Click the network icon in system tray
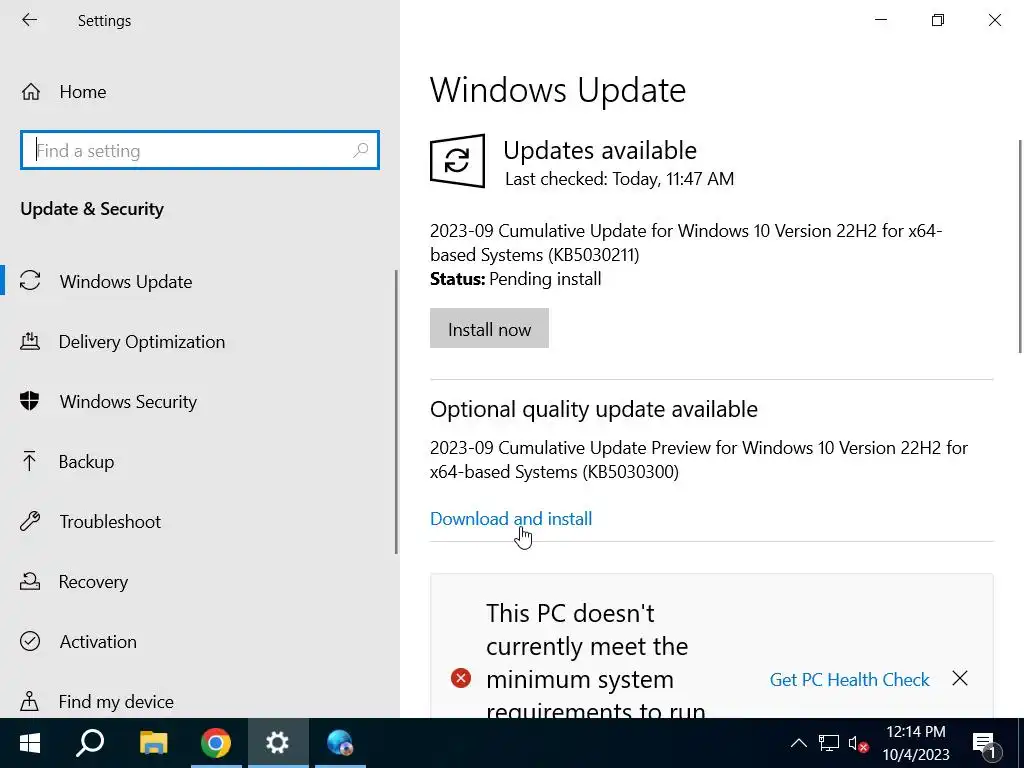 tap(829, 743)
